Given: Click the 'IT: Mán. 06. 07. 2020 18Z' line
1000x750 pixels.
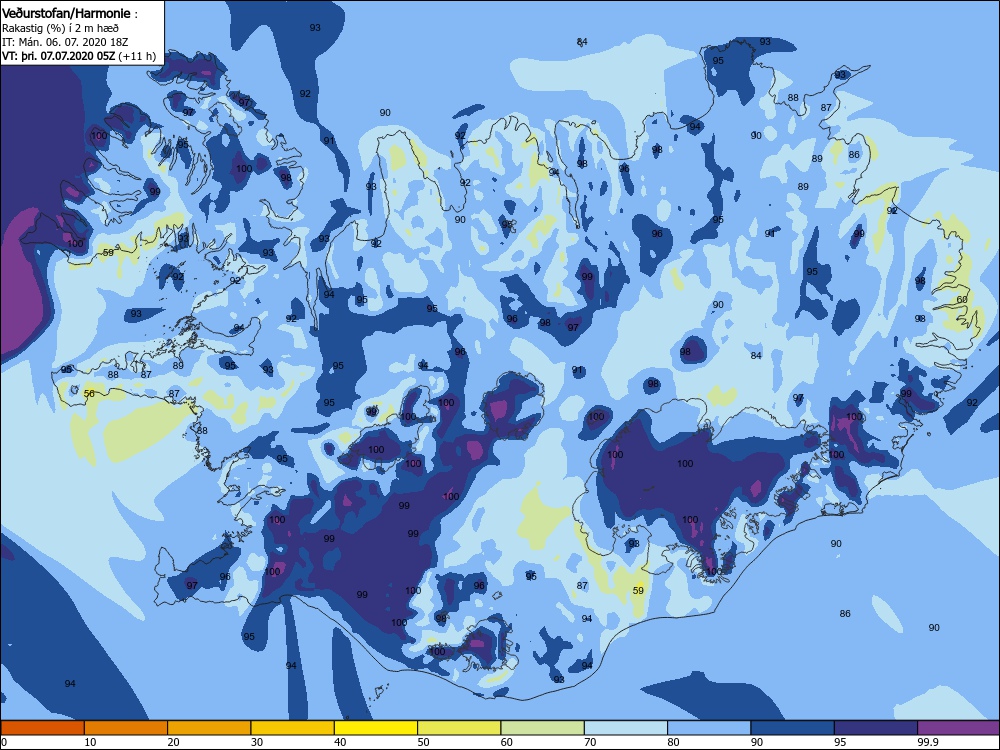Looking at the screenshot, I should pyautogui.click(x=65, y=42).
